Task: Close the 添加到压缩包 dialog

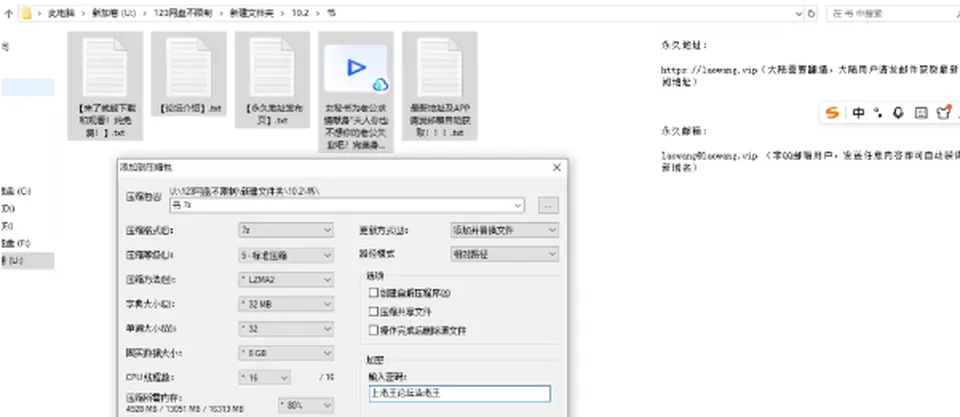Action: pyautogui.click(x=557, y=167)
